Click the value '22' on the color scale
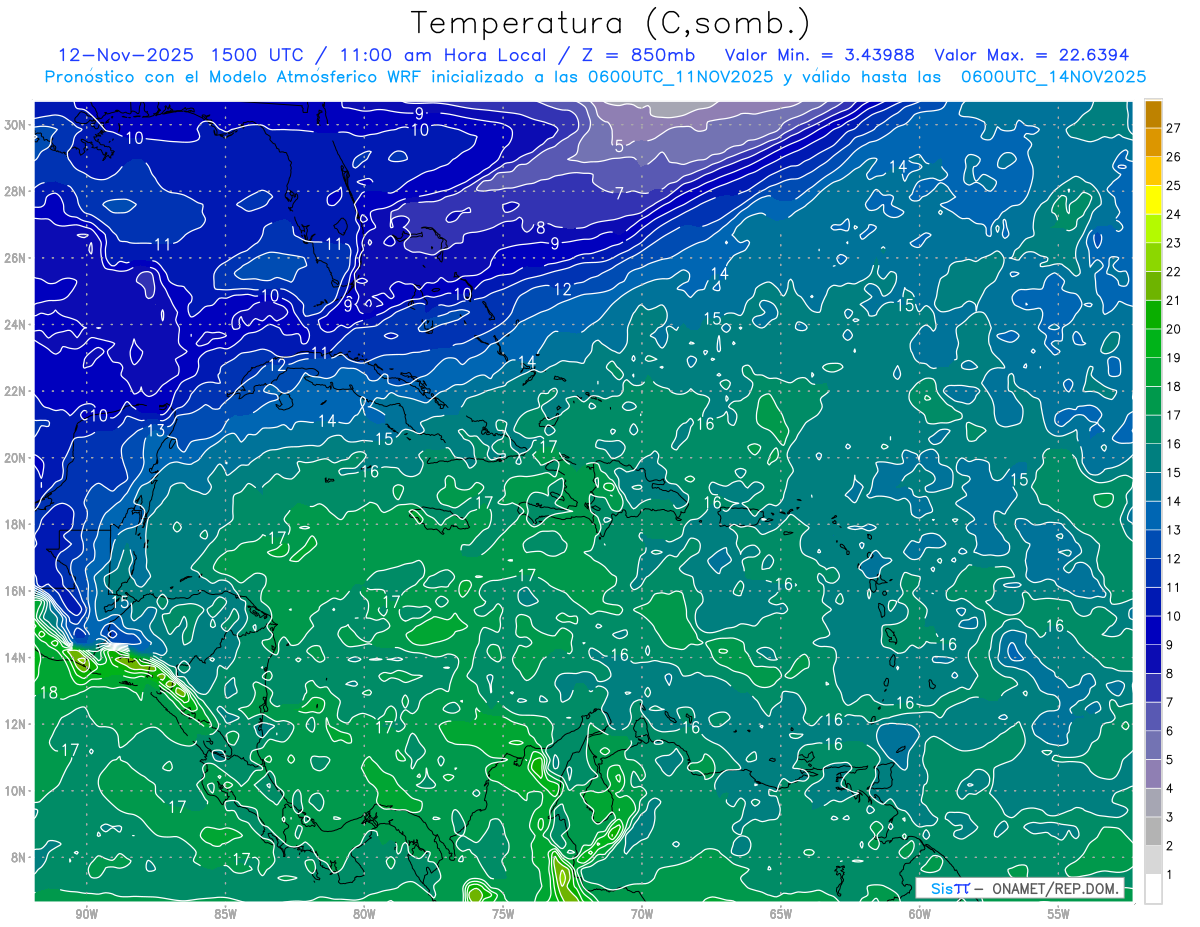The image size is (1200, 927). pos(1173,272)
